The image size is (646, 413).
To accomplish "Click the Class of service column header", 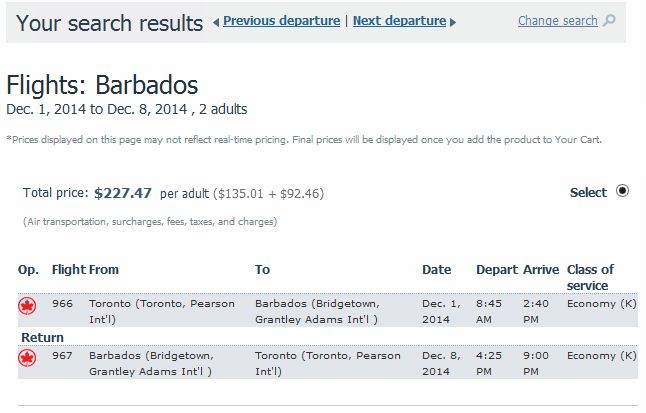I will 590,277.
